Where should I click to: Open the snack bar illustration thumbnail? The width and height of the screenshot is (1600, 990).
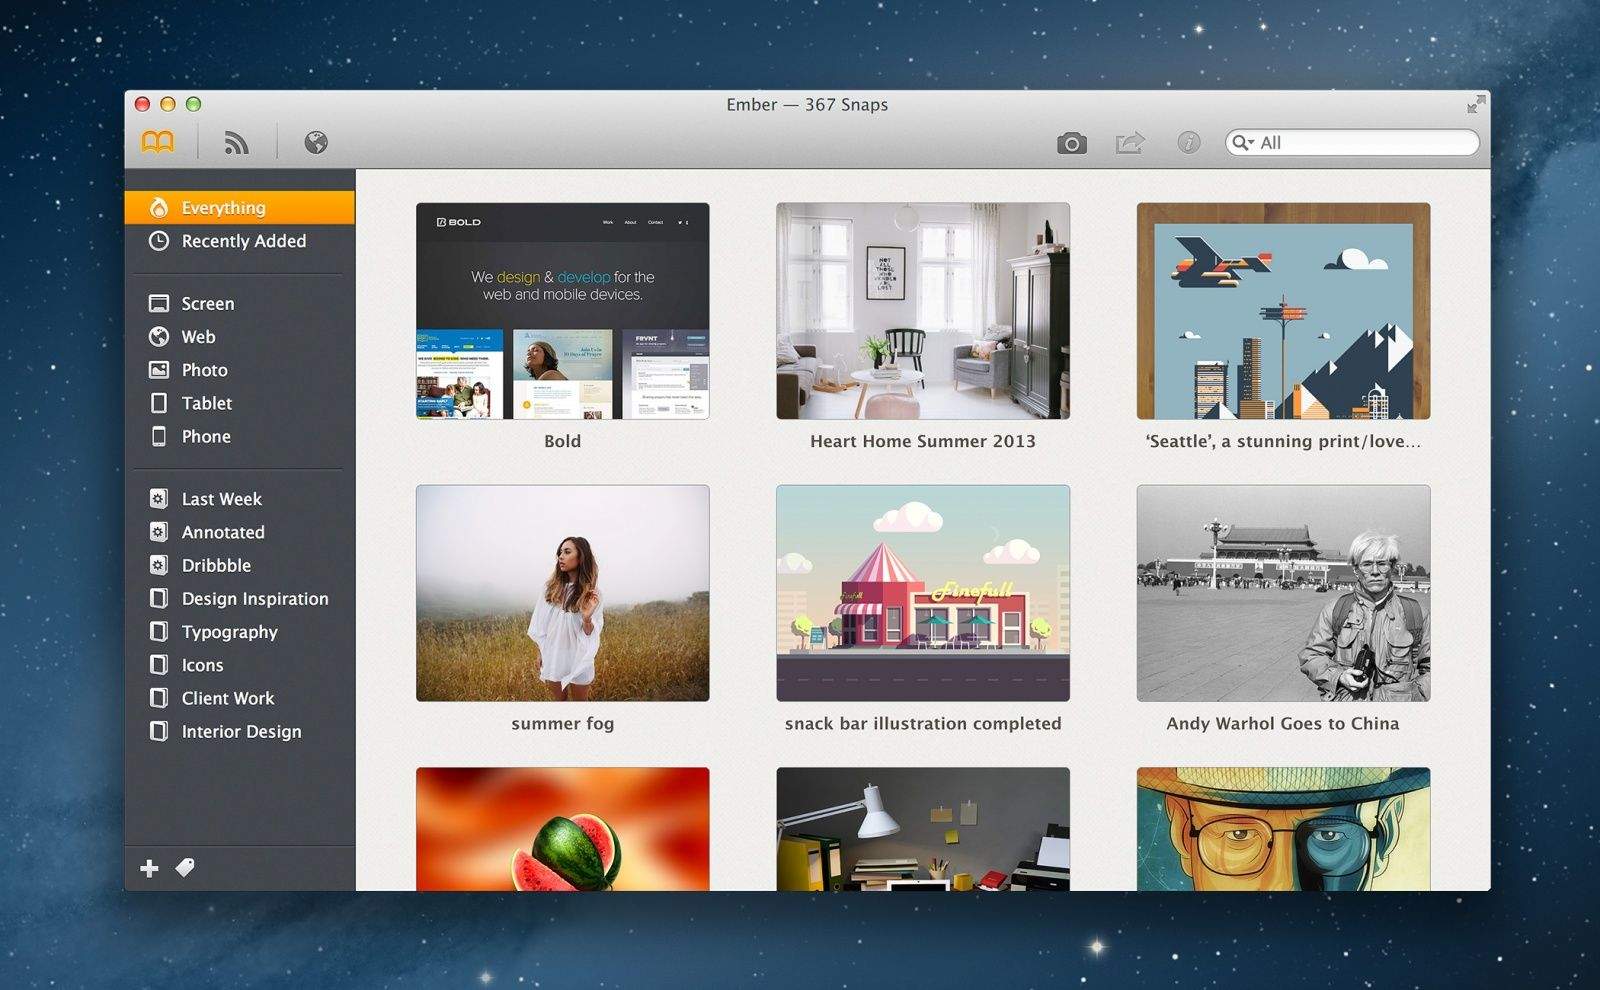tap(922, 593)
